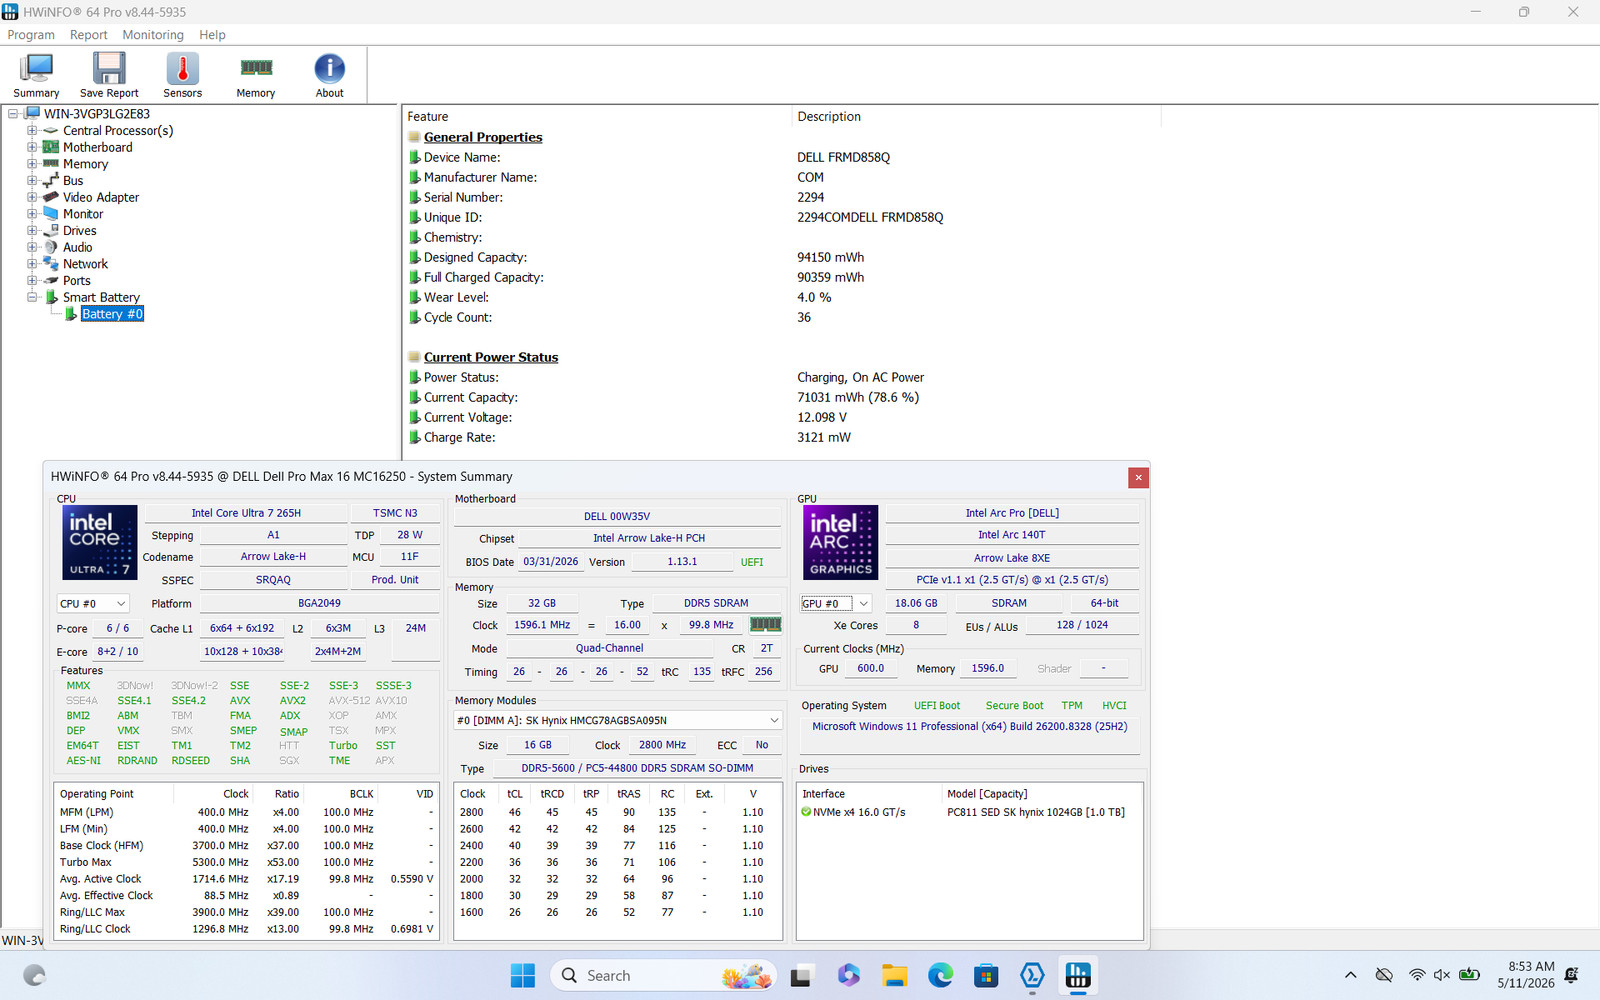This screenshot has width=1600, height=1000.
Task: Click the green check icon next to NVMe x4
Action: (806, 812)
